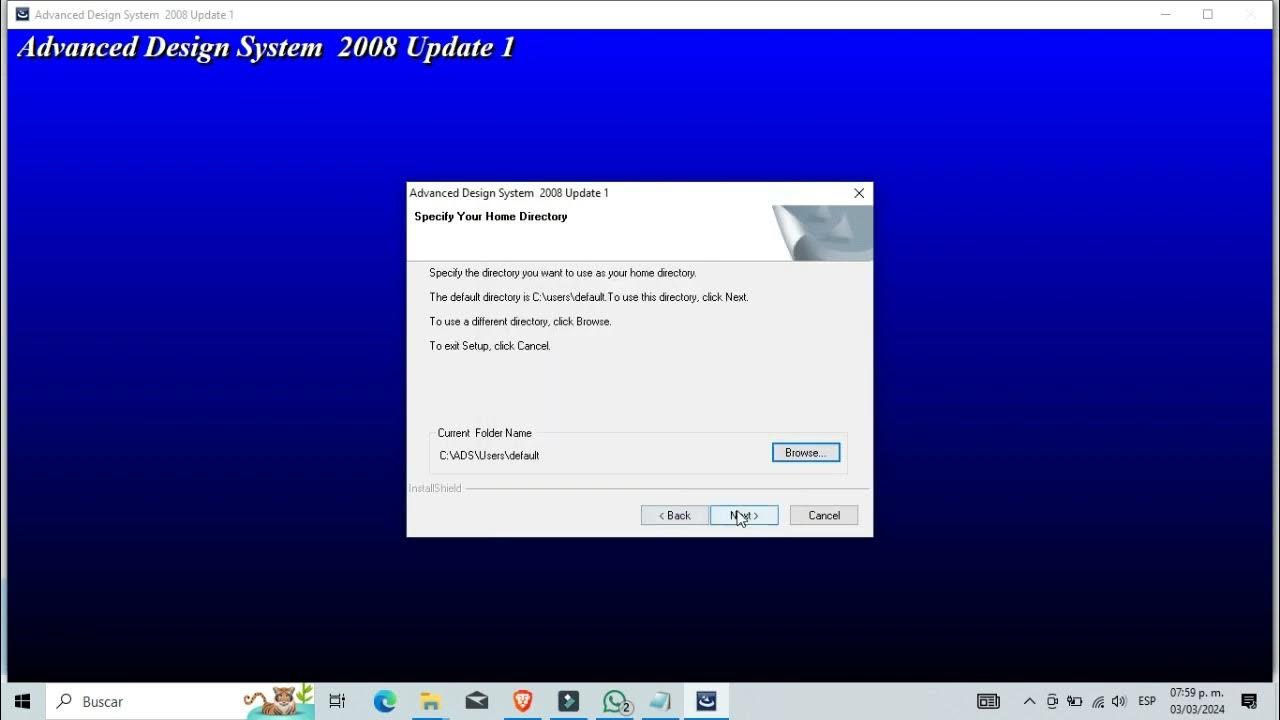1280x720 pixels.
Task: Open Task View from the taskbar
Action: tap(337, 702)
